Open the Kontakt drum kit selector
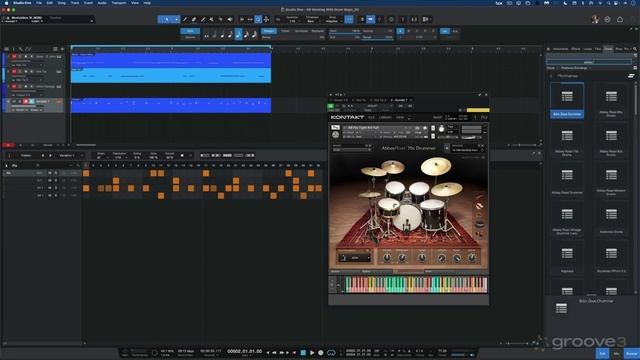The height and width of the screenshot is (360, 640). 354,258
